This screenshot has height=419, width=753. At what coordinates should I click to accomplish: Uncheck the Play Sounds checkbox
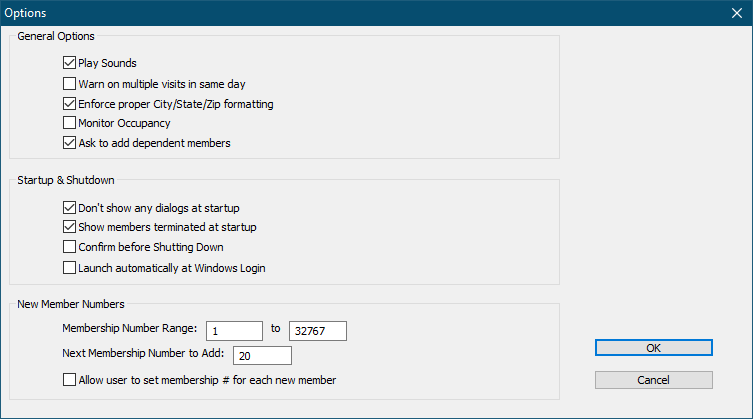69,64
